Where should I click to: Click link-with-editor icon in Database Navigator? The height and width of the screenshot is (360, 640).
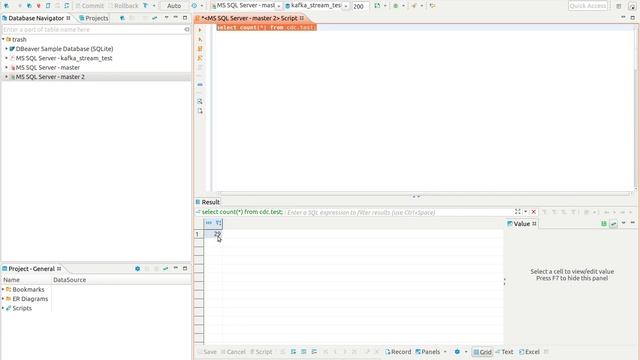click(155, 18)
